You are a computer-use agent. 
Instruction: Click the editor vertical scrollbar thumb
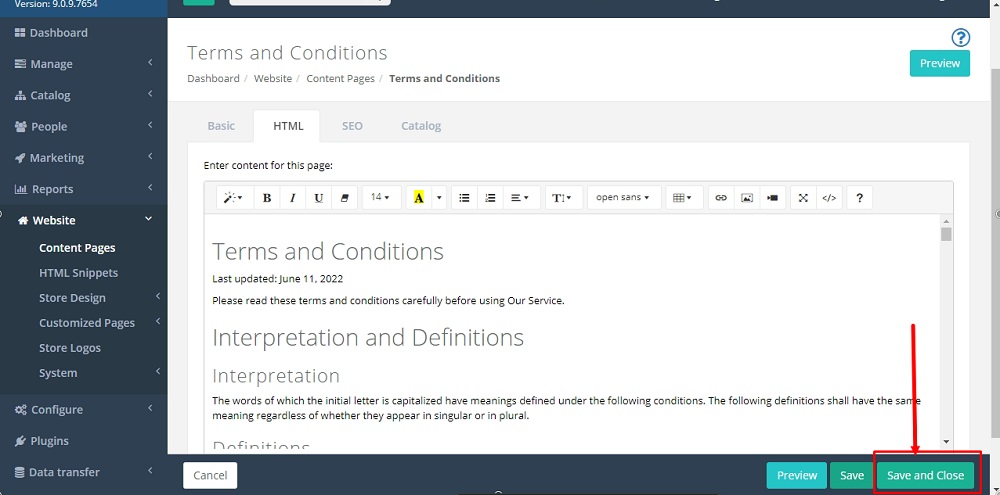[946, 234]
